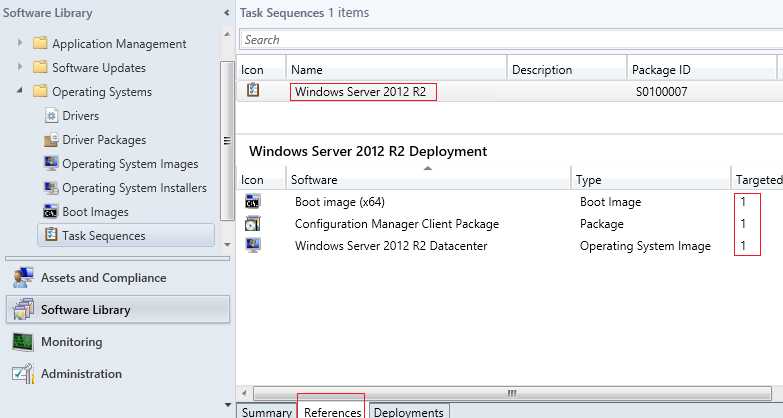Select Application Management in the tree
The height and width of the screenshot is (418, 783).
click(x=119, y=44)
